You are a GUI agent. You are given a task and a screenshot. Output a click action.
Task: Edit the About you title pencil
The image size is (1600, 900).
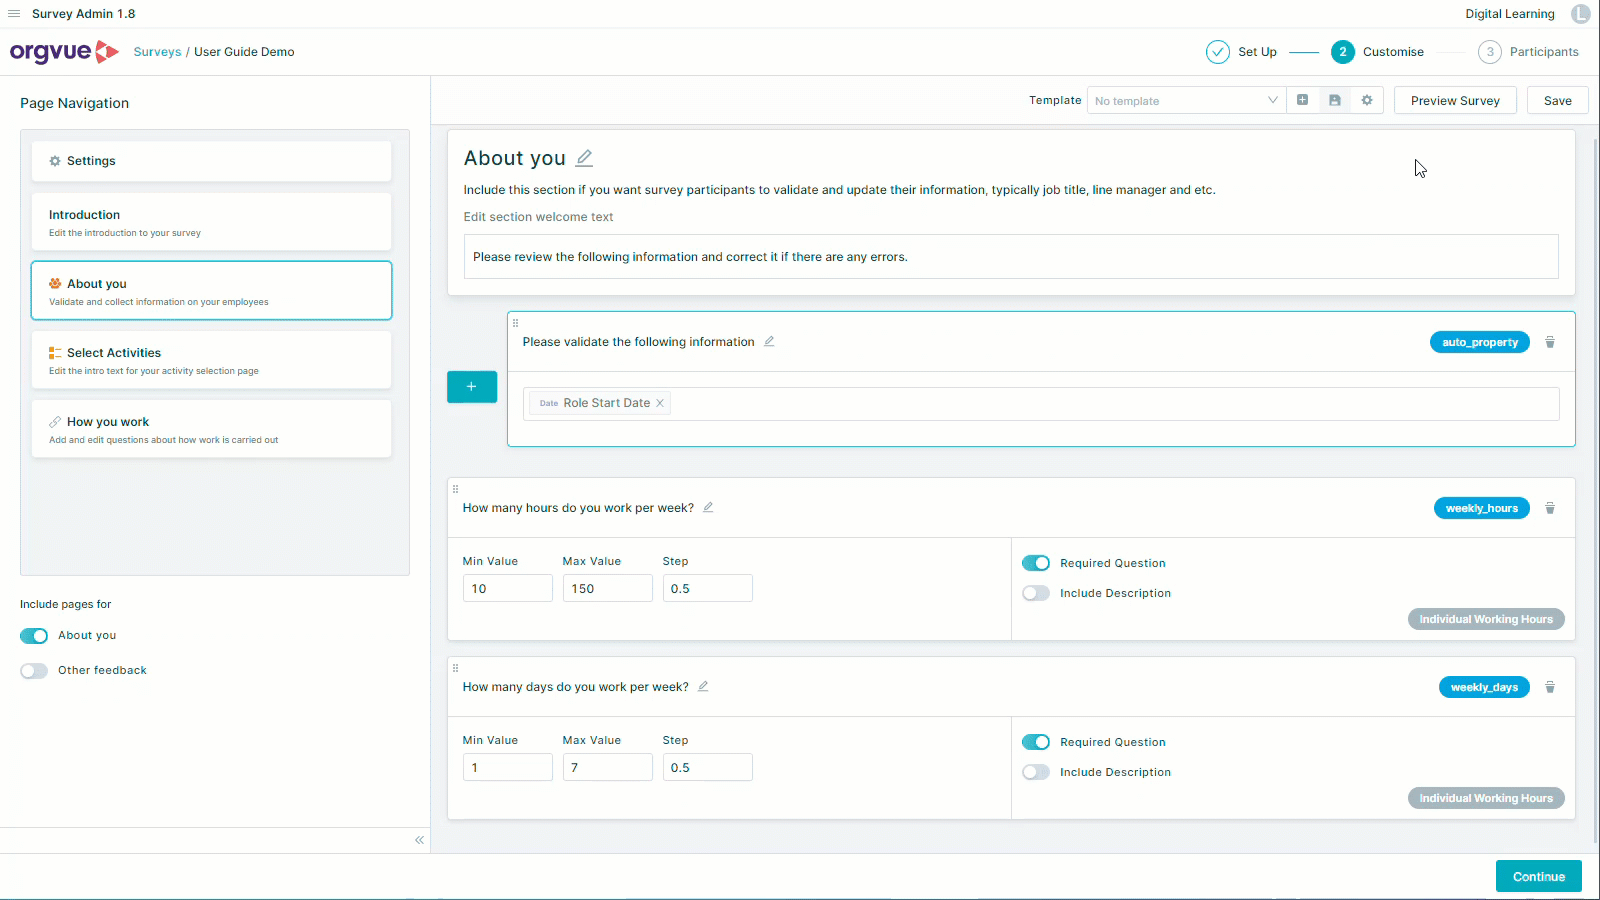(x=585, y=158)
